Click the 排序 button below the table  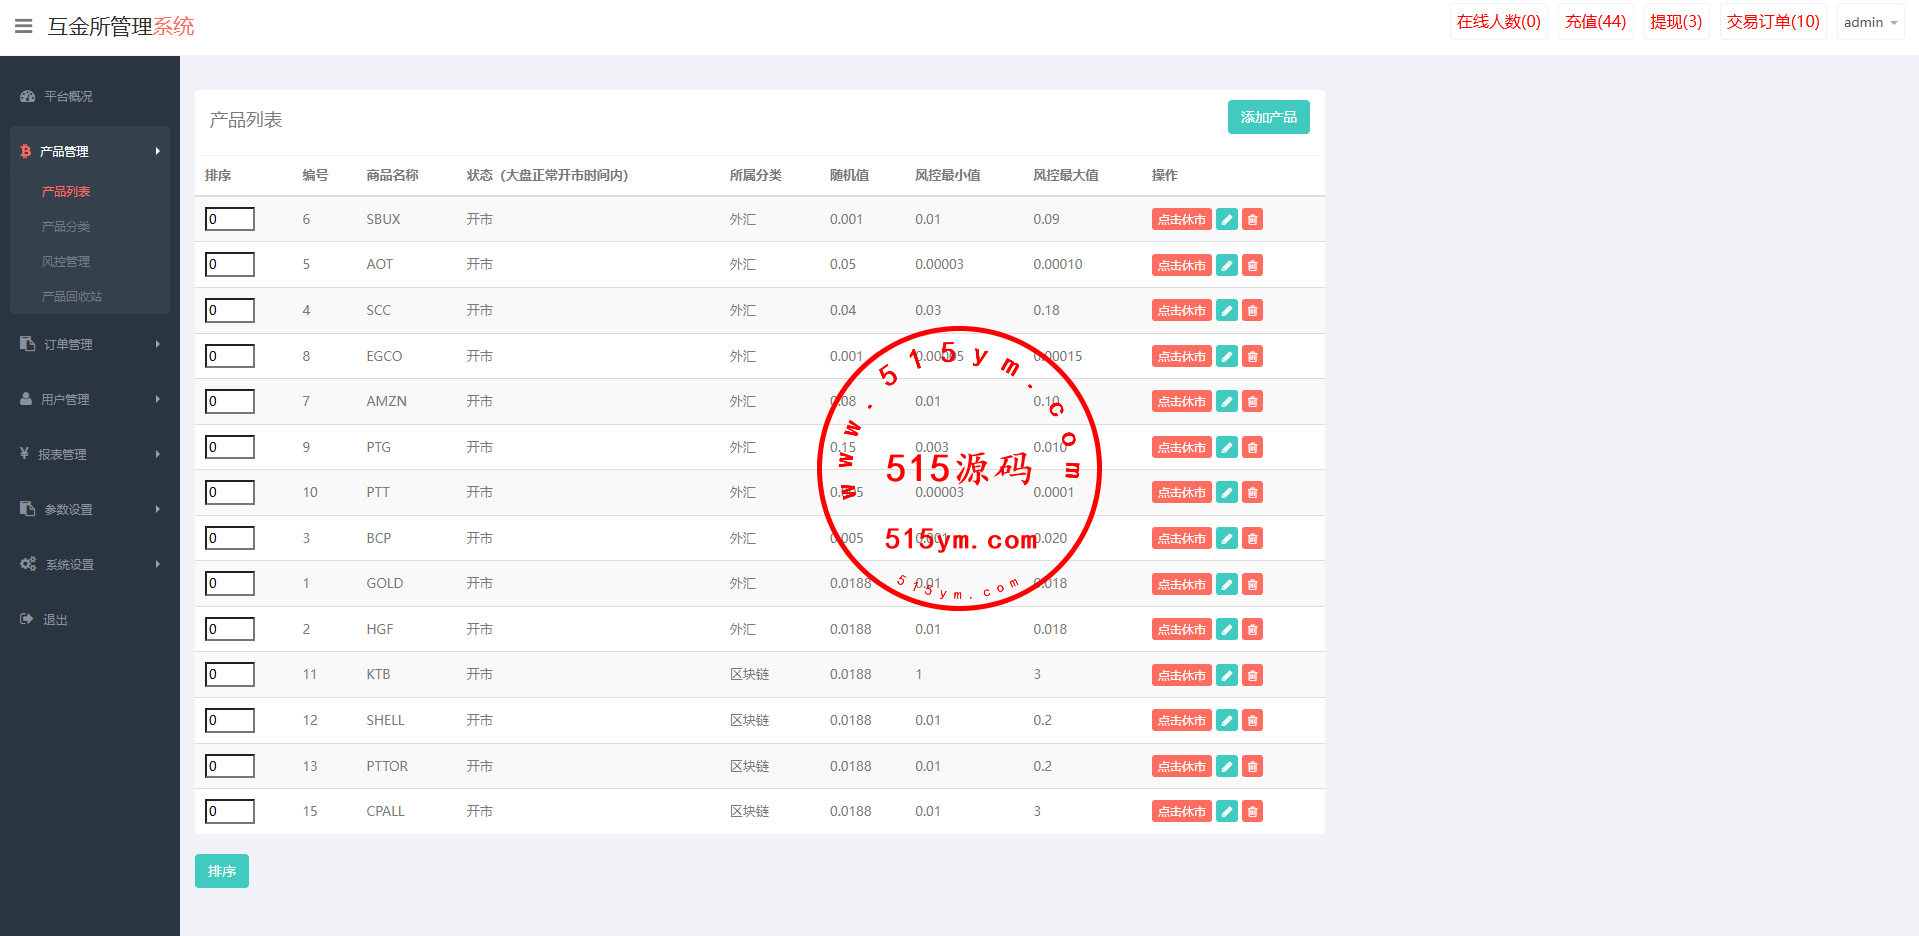(x=221, y=871)
